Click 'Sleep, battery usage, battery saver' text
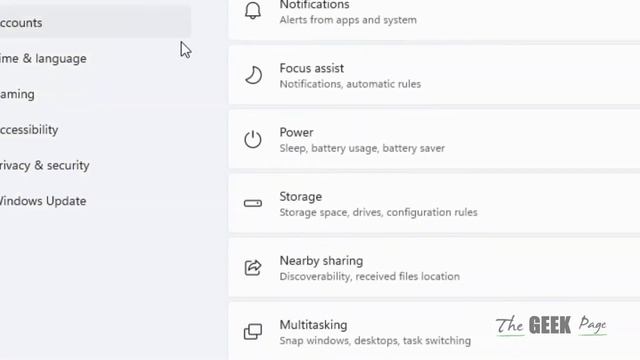This screenshot has height=360, width=640. click(362, 148)
